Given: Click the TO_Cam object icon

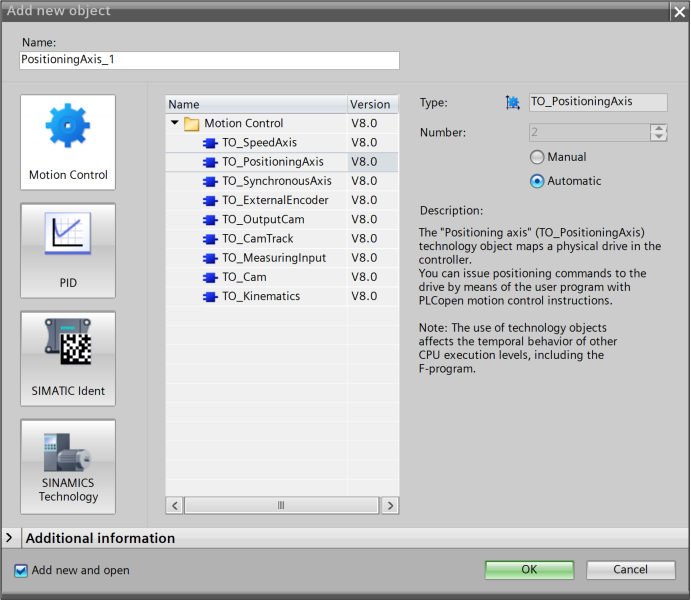Looking at the screenshot, I should pos(210,278).
